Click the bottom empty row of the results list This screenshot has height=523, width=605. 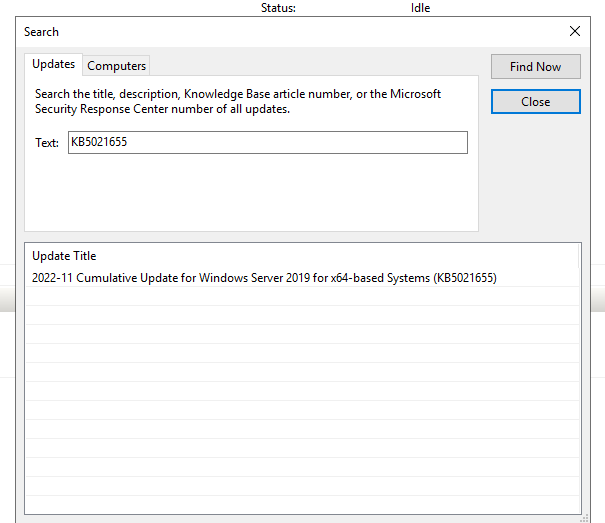302,505
